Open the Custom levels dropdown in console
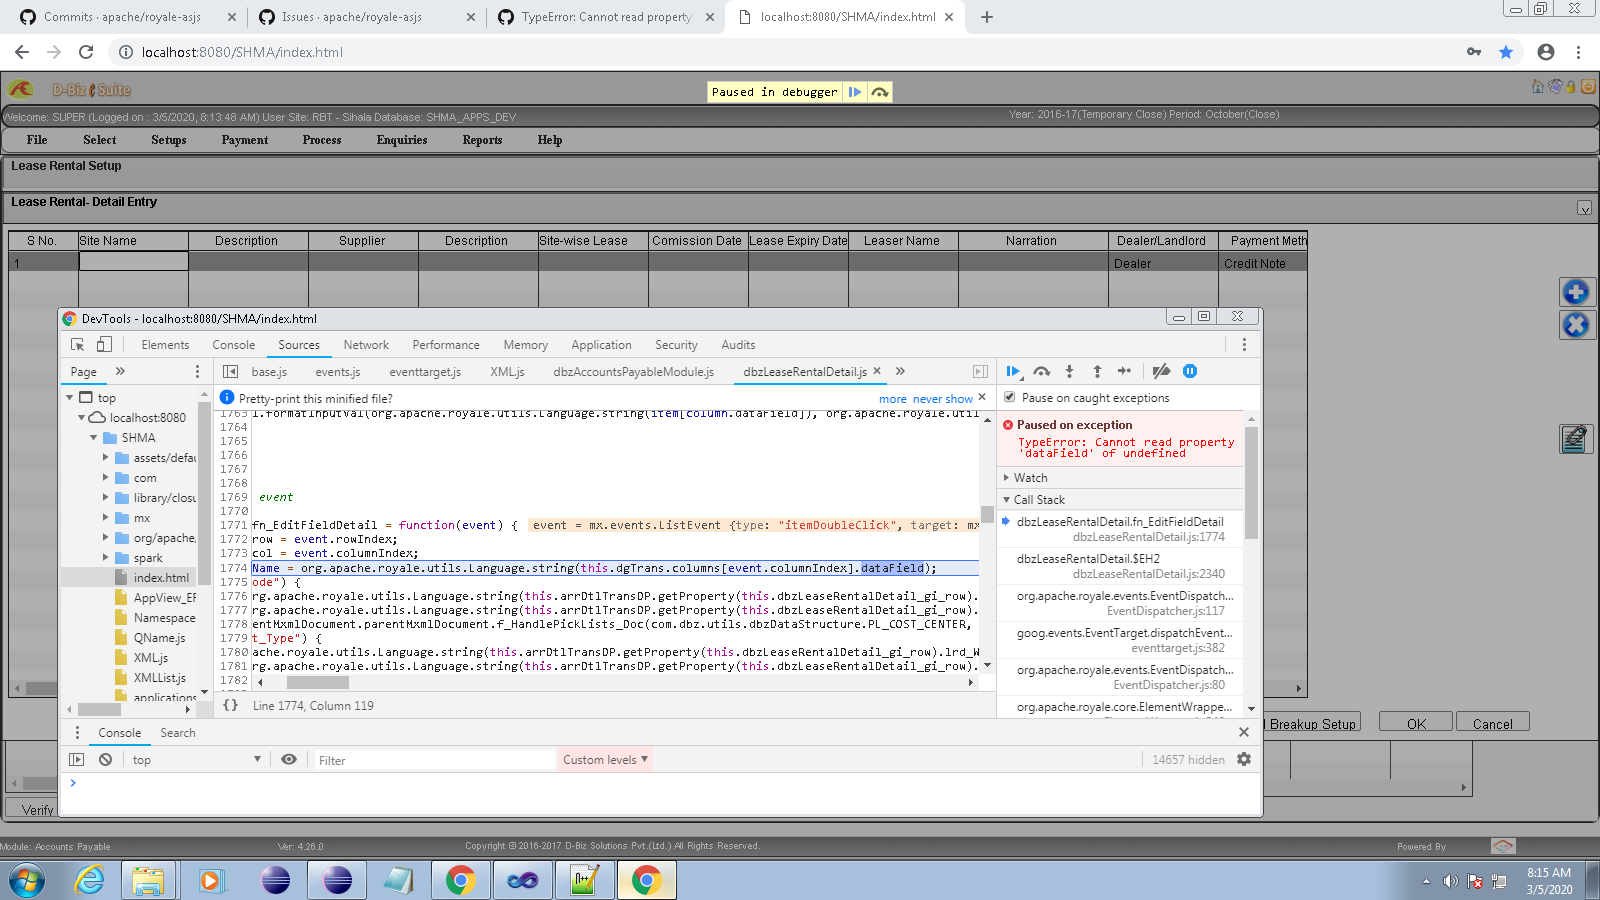 604,759
